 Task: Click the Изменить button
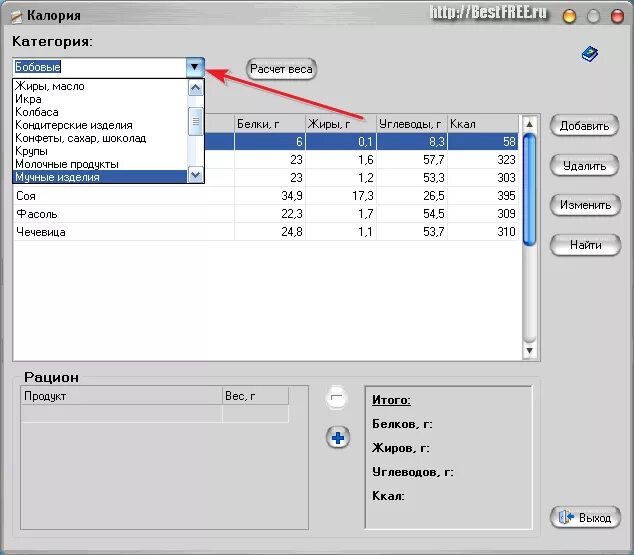(x=585, y=205)
